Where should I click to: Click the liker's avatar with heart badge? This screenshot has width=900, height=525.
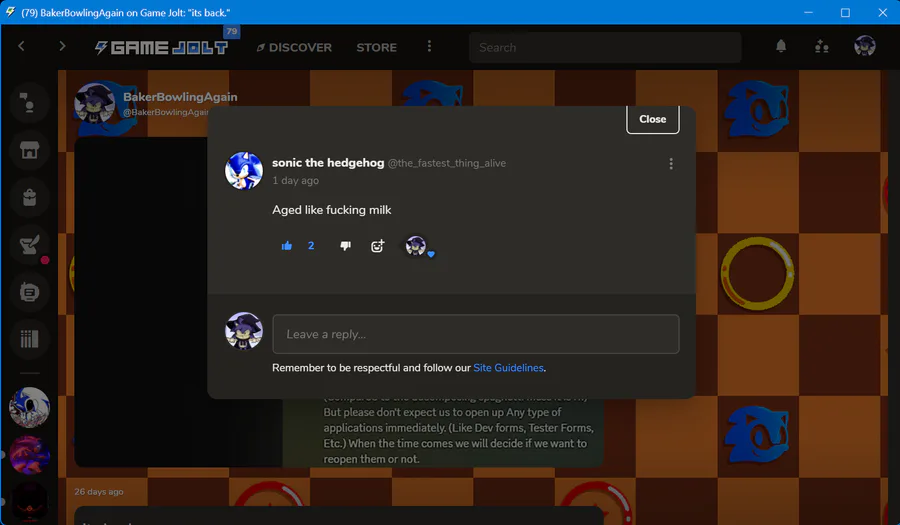tap(417, 246)
